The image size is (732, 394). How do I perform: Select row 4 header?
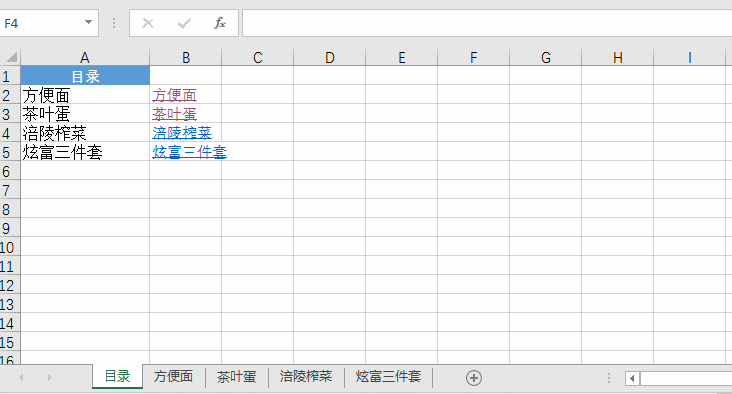10,133
